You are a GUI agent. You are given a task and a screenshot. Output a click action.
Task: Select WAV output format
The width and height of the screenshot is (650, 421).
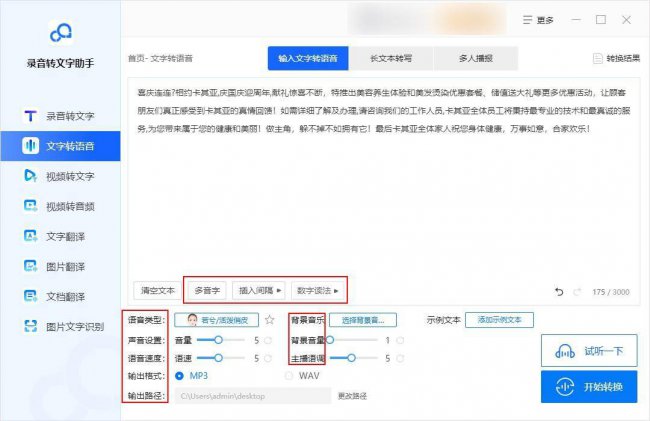click(x=302, y=376)
